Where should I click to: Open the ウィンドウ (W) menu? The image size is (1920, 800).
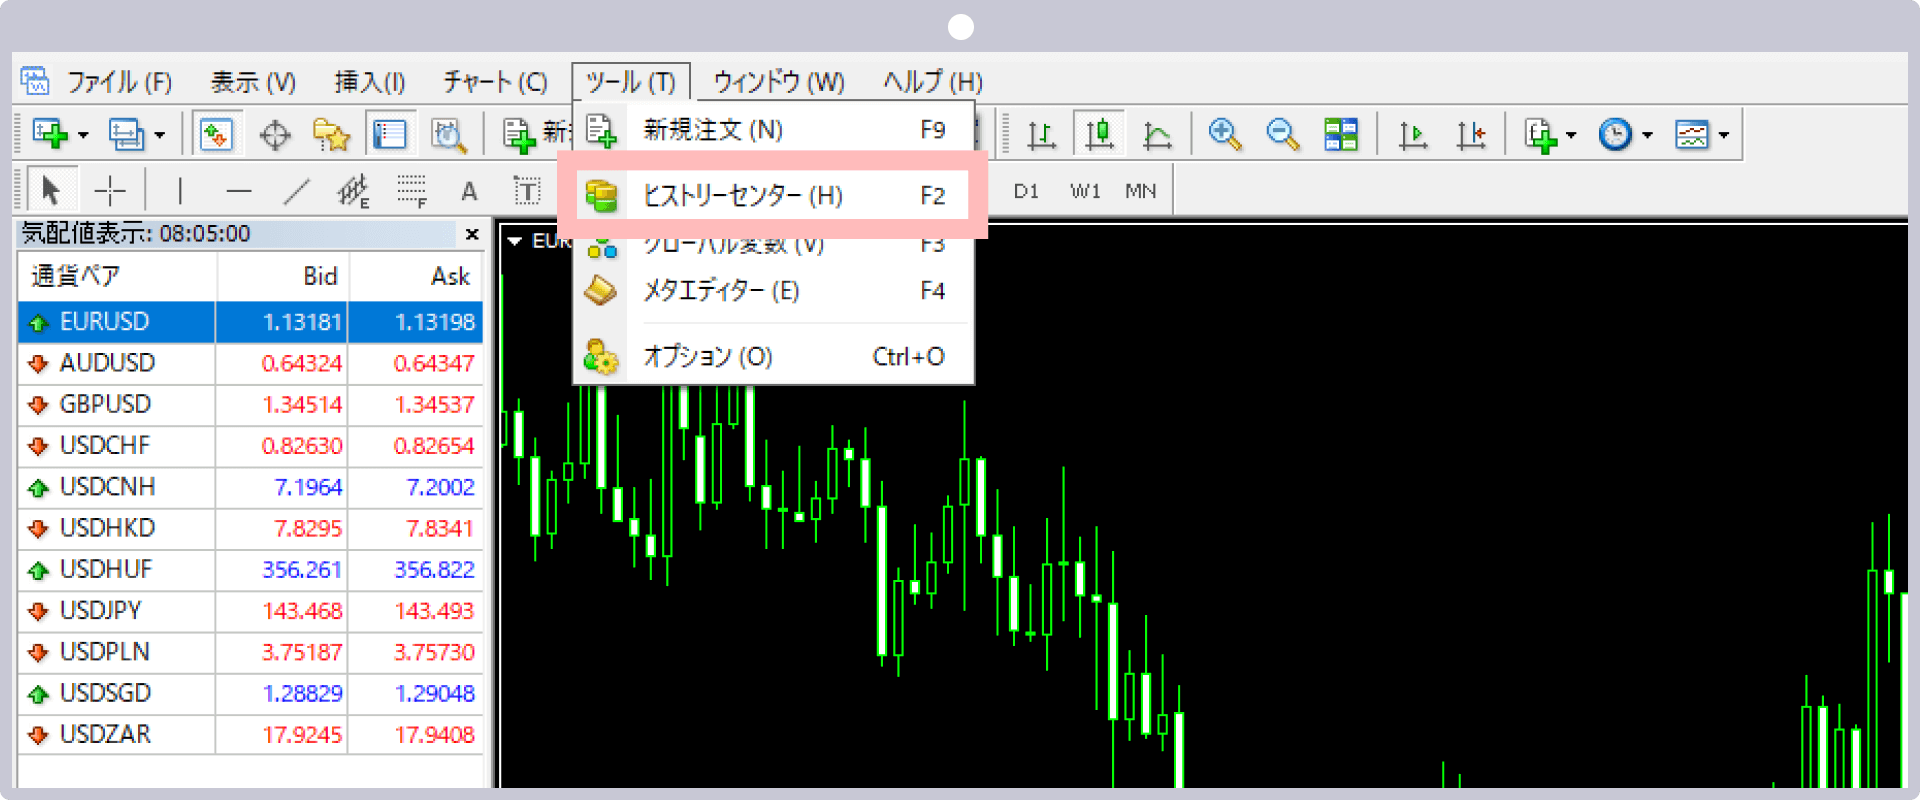click(779, 82)
